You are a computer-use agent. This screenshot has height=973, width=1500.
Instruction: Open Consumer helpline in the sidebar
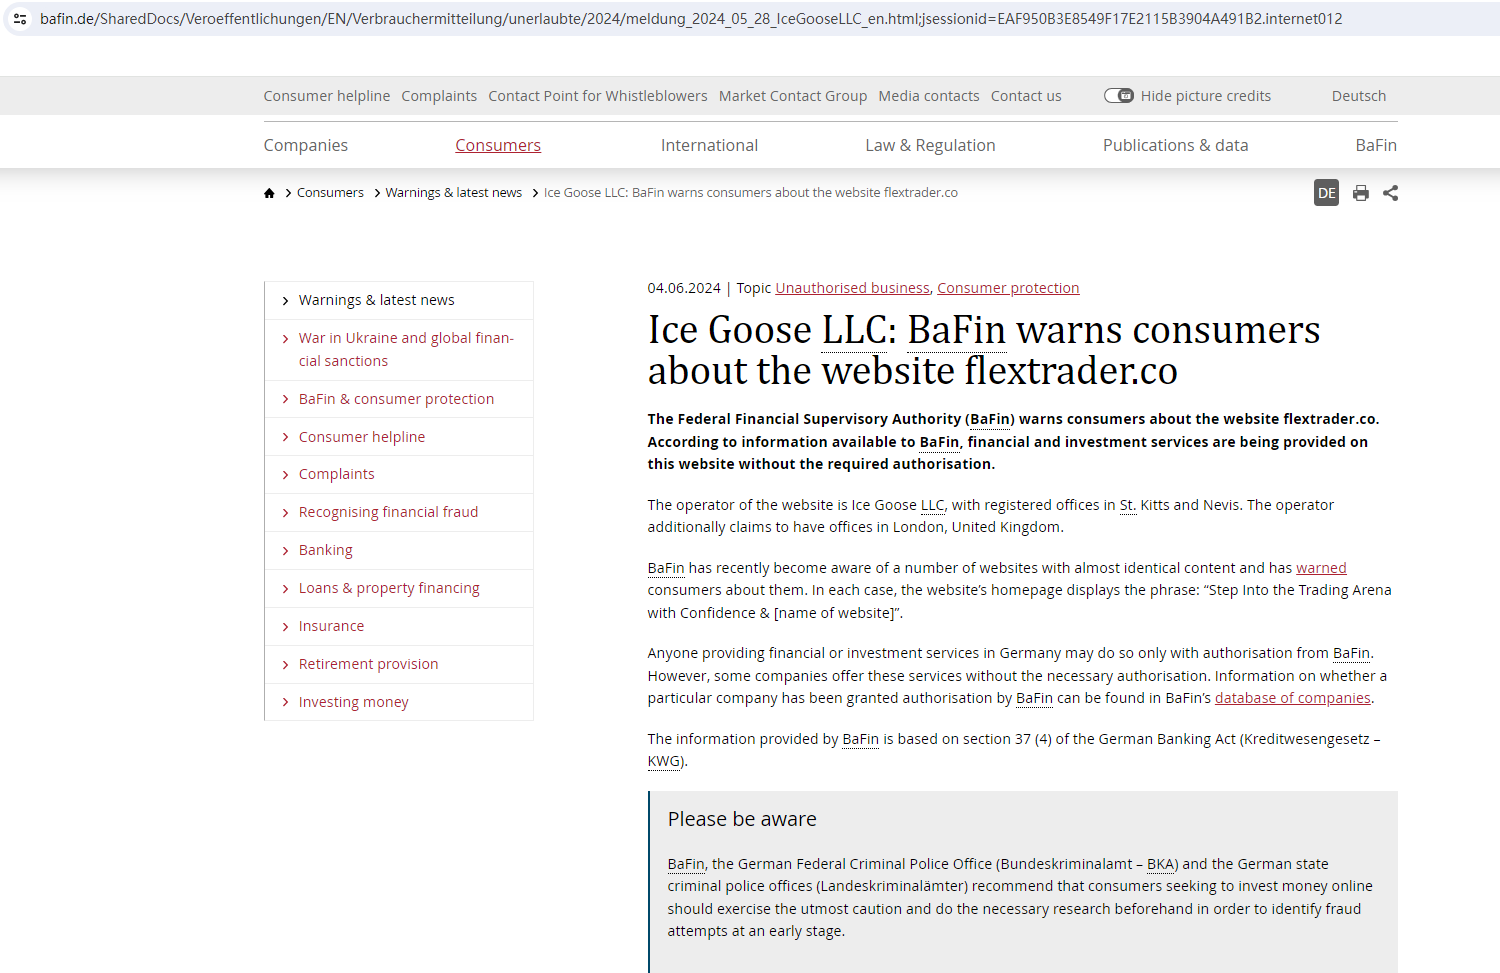coord(362,437)
